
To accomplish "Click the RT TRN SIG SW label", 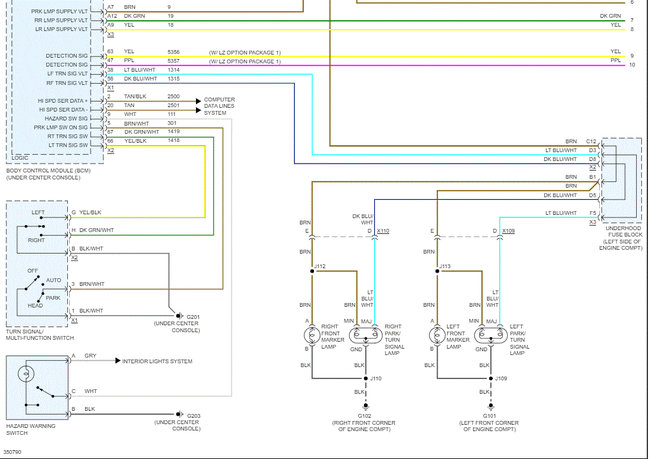I will point(68,136).
